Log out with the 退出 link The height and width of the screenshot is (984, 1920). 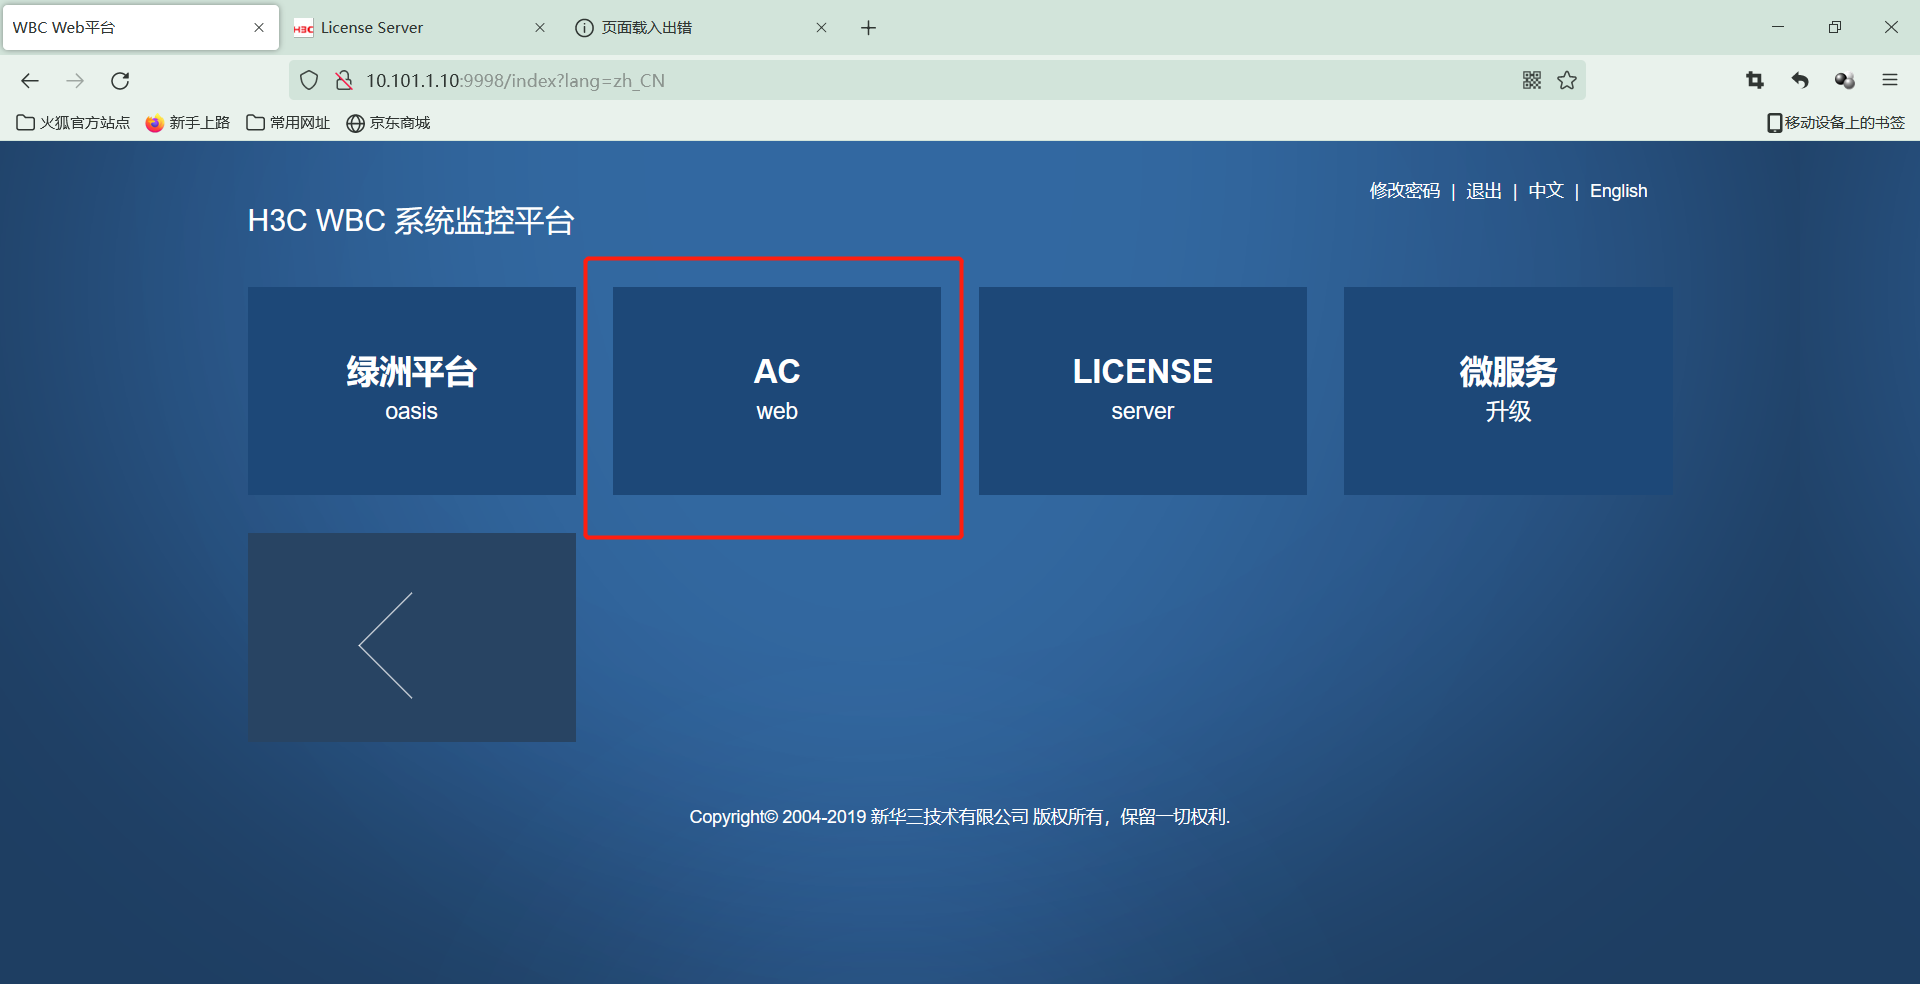point(1484,191)
